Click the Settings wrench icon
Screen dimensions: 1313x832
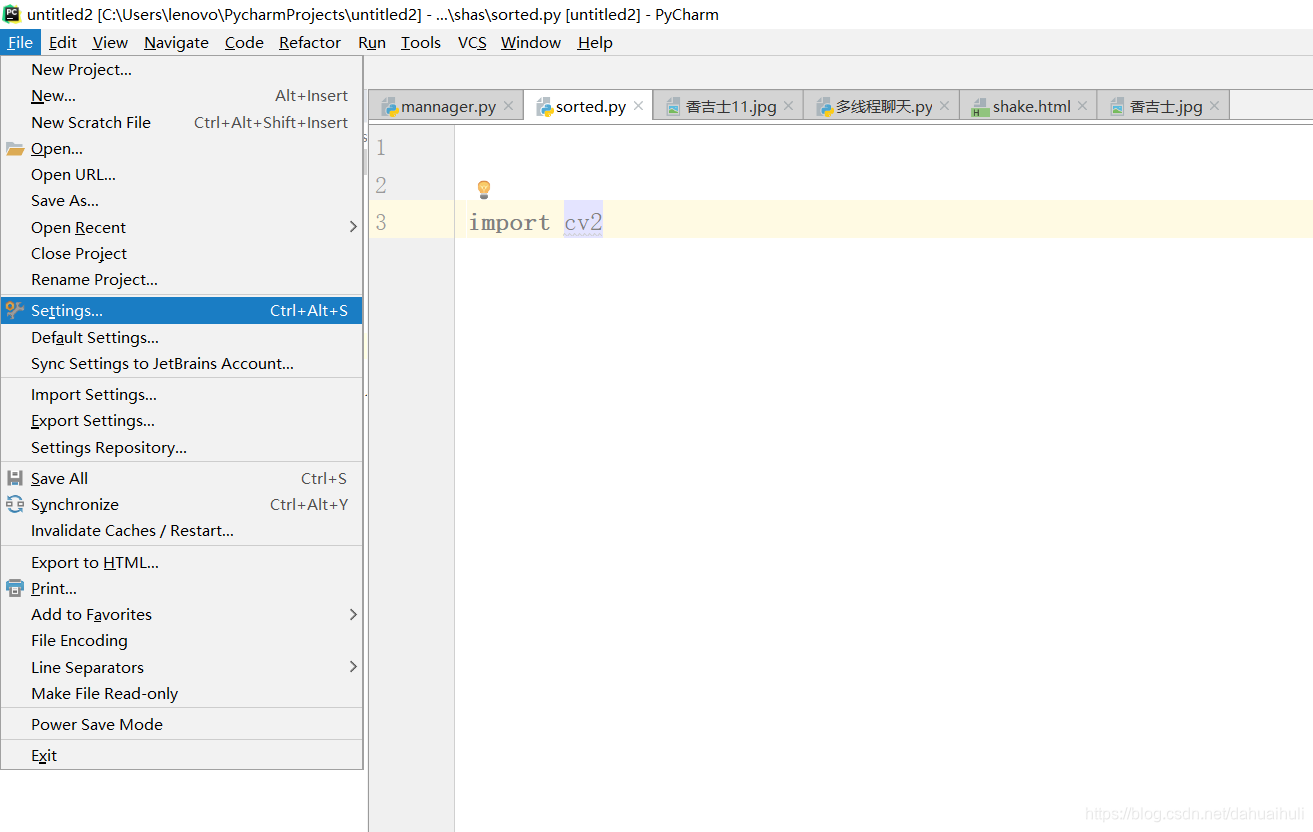14,310
